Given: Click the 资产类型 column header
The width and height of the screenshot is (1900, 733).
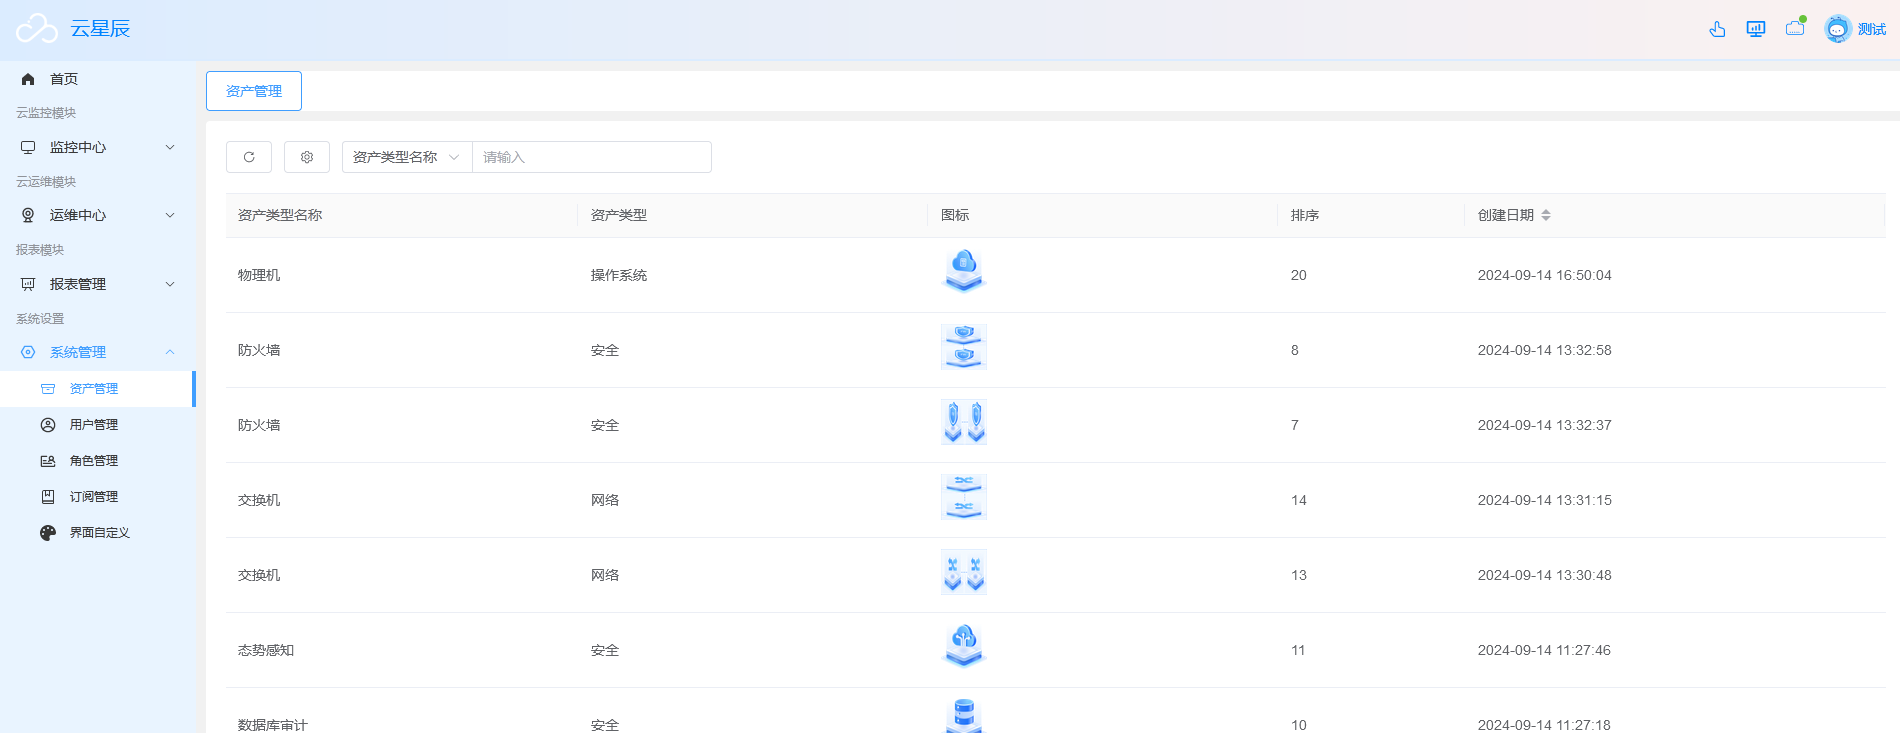Looking at the screenshot, I should pos(619,215).
